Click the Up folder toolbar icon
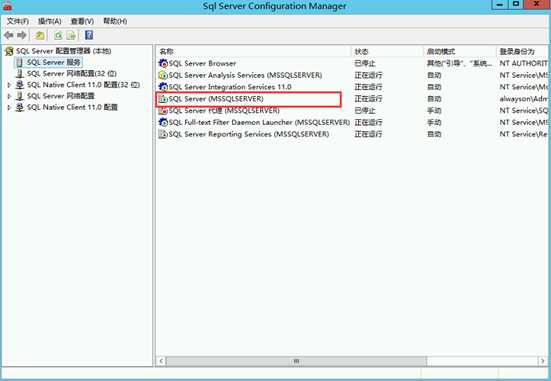The image size is (551, 381). [40, 35]
